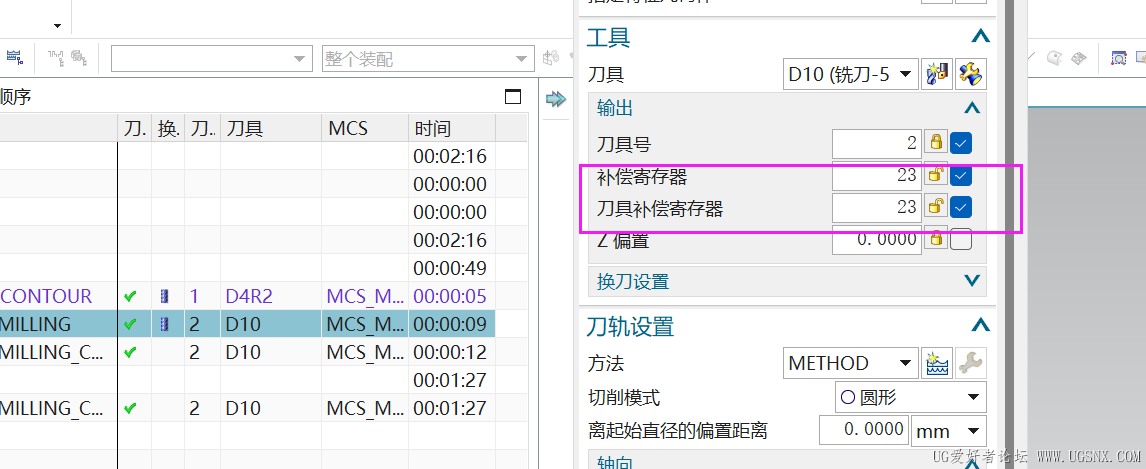Click the create method icon next to METHOD

tap(937, 363)
